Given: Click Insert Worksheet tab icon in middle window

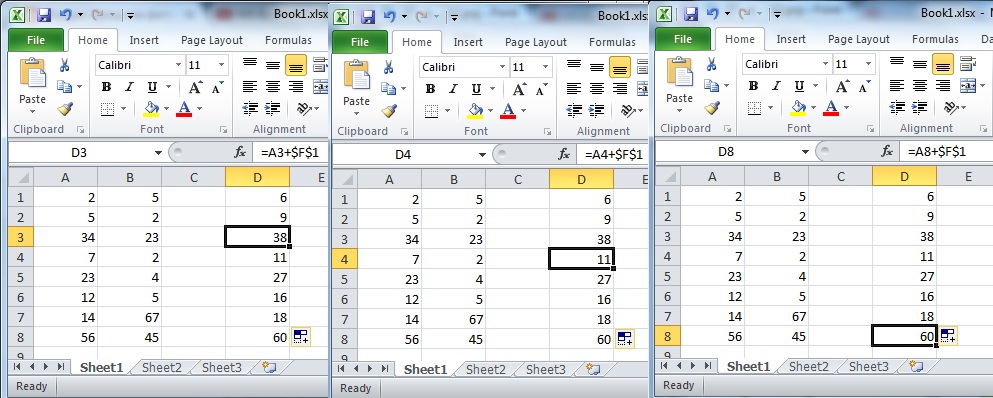Looking at the screenshot, I should click(593, 368).
